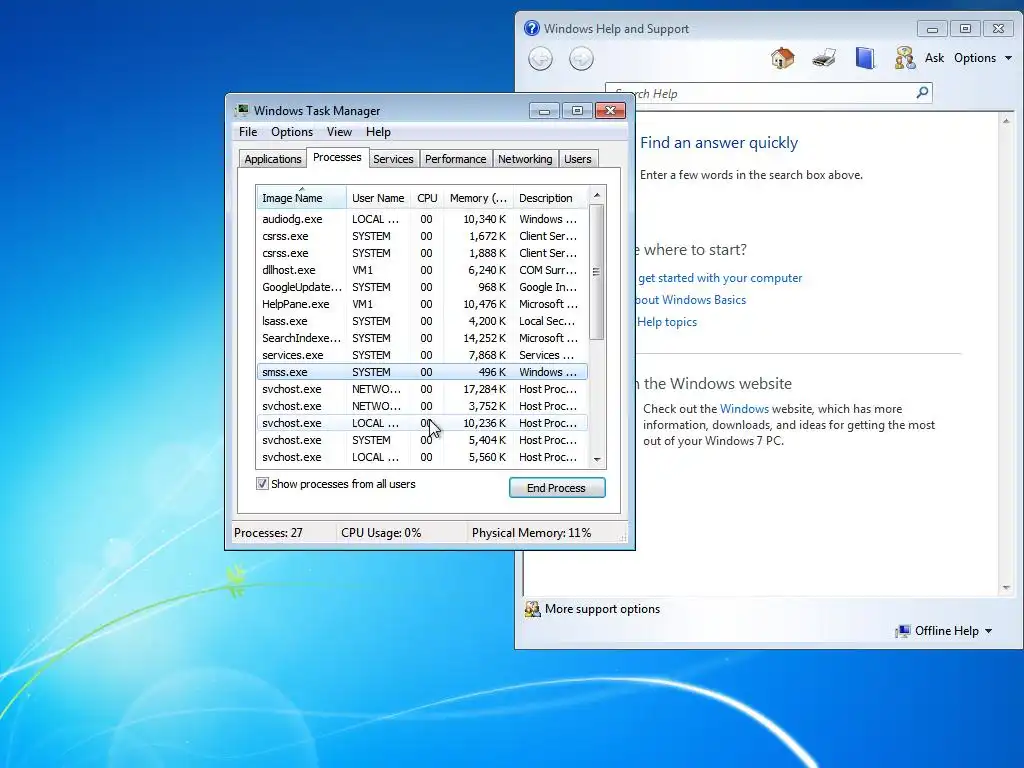The height and width of the screenshot is (768, 1024).
Task: Switch to the Networking tab
Action: click(525, 159)
